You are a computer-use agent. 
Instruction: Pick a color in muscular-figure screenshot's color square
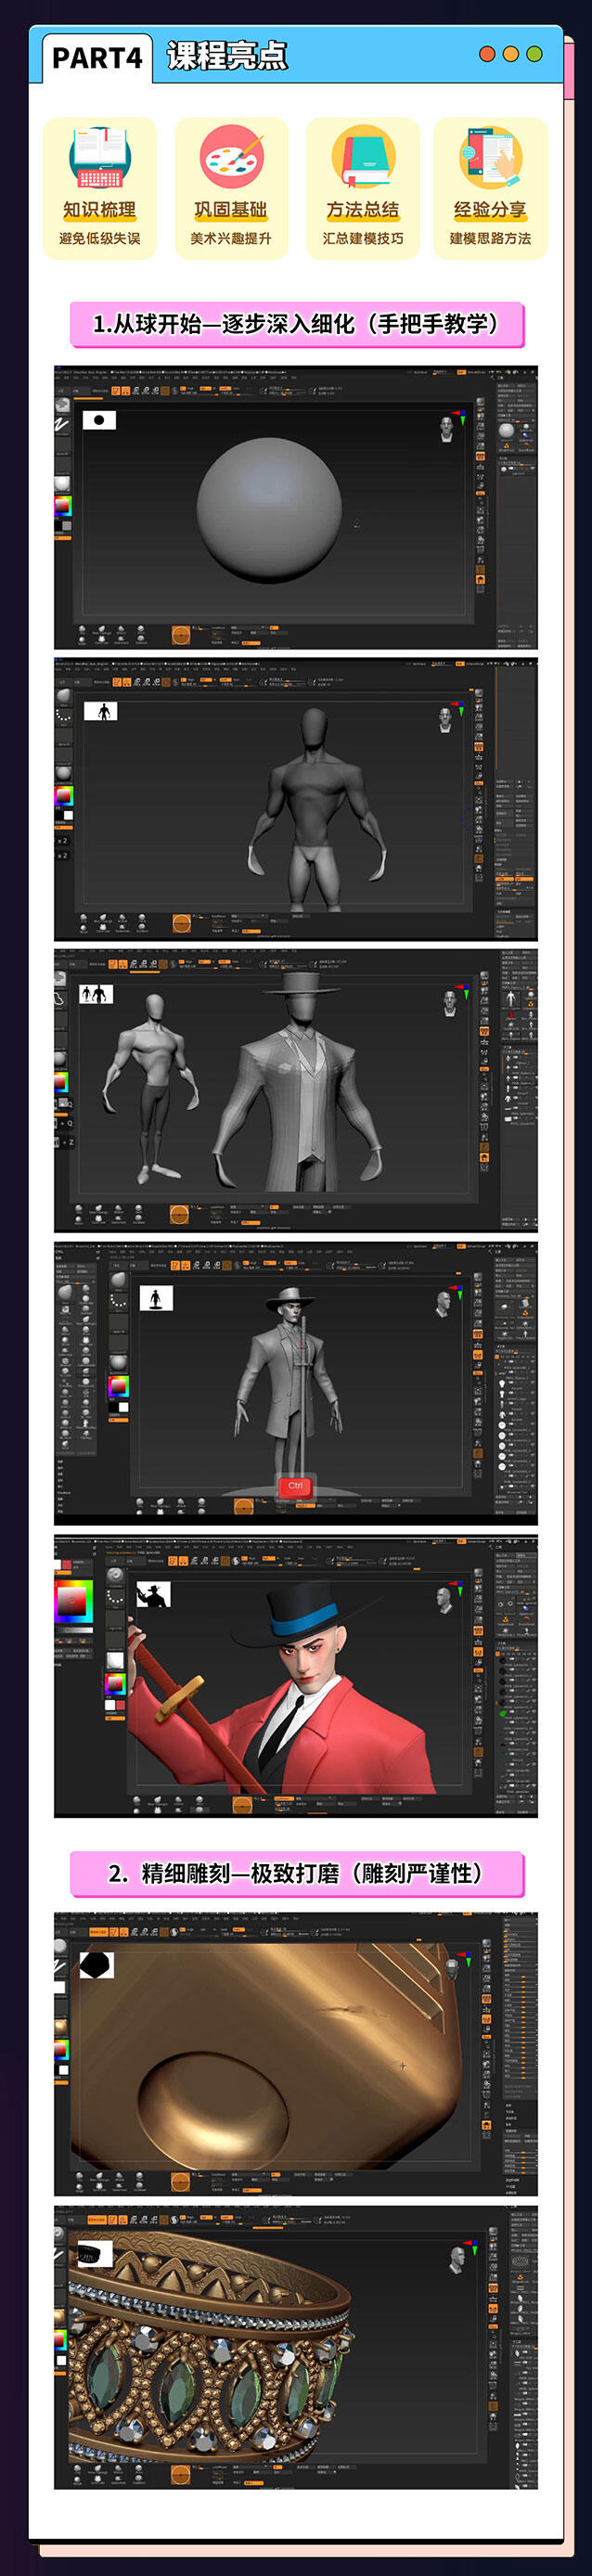(x=63, y=796)
